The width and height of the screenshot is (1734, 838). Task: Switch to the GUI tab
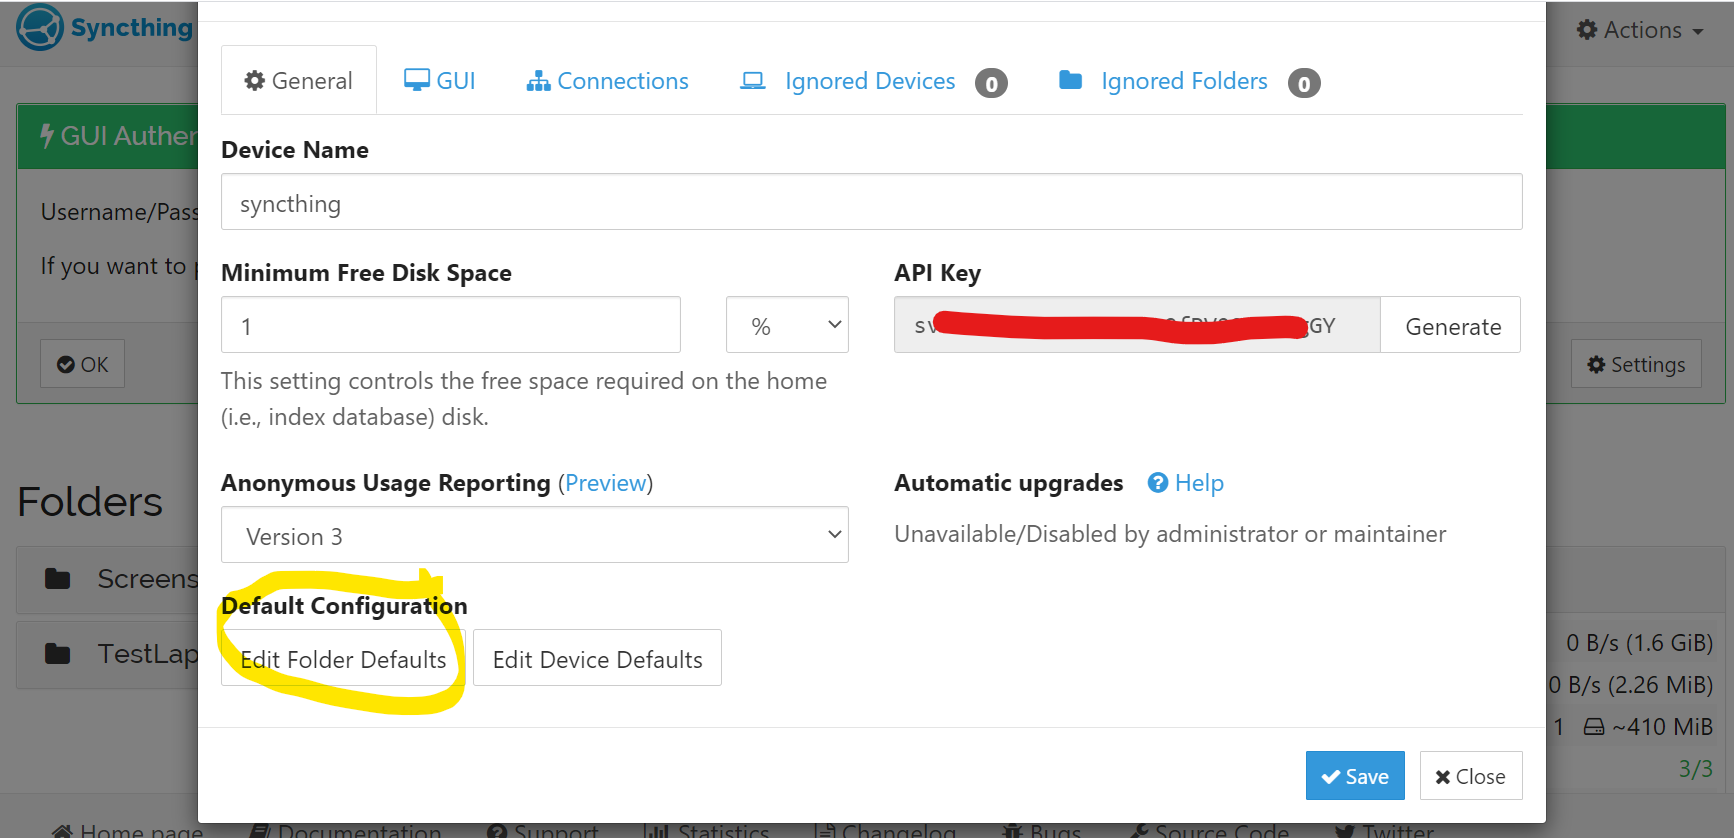[x=440, y=81]
